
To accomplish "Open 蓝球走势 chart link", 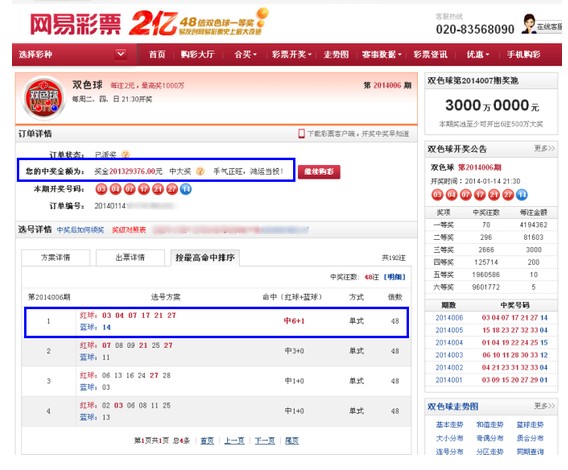I will click(x=530, y=425).
